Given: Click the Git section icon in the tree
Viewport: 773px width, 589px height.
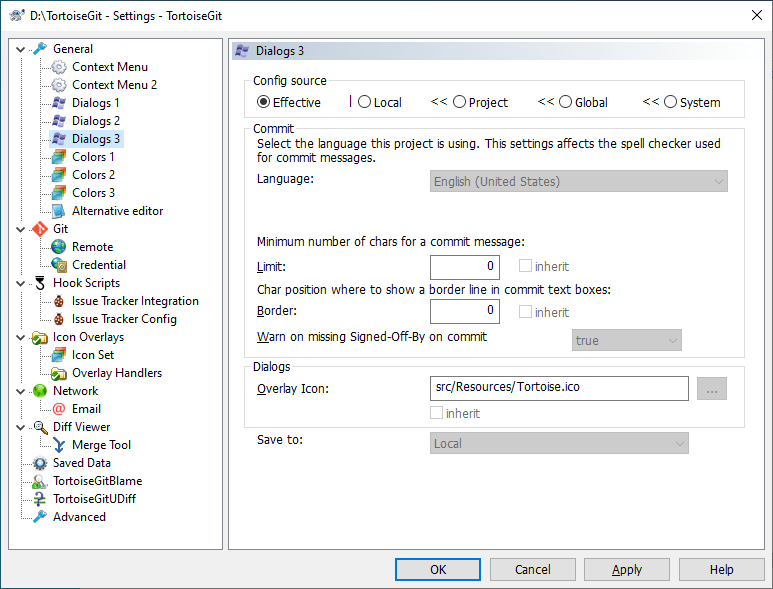Looking at the screenshot, I should point(40,229).
